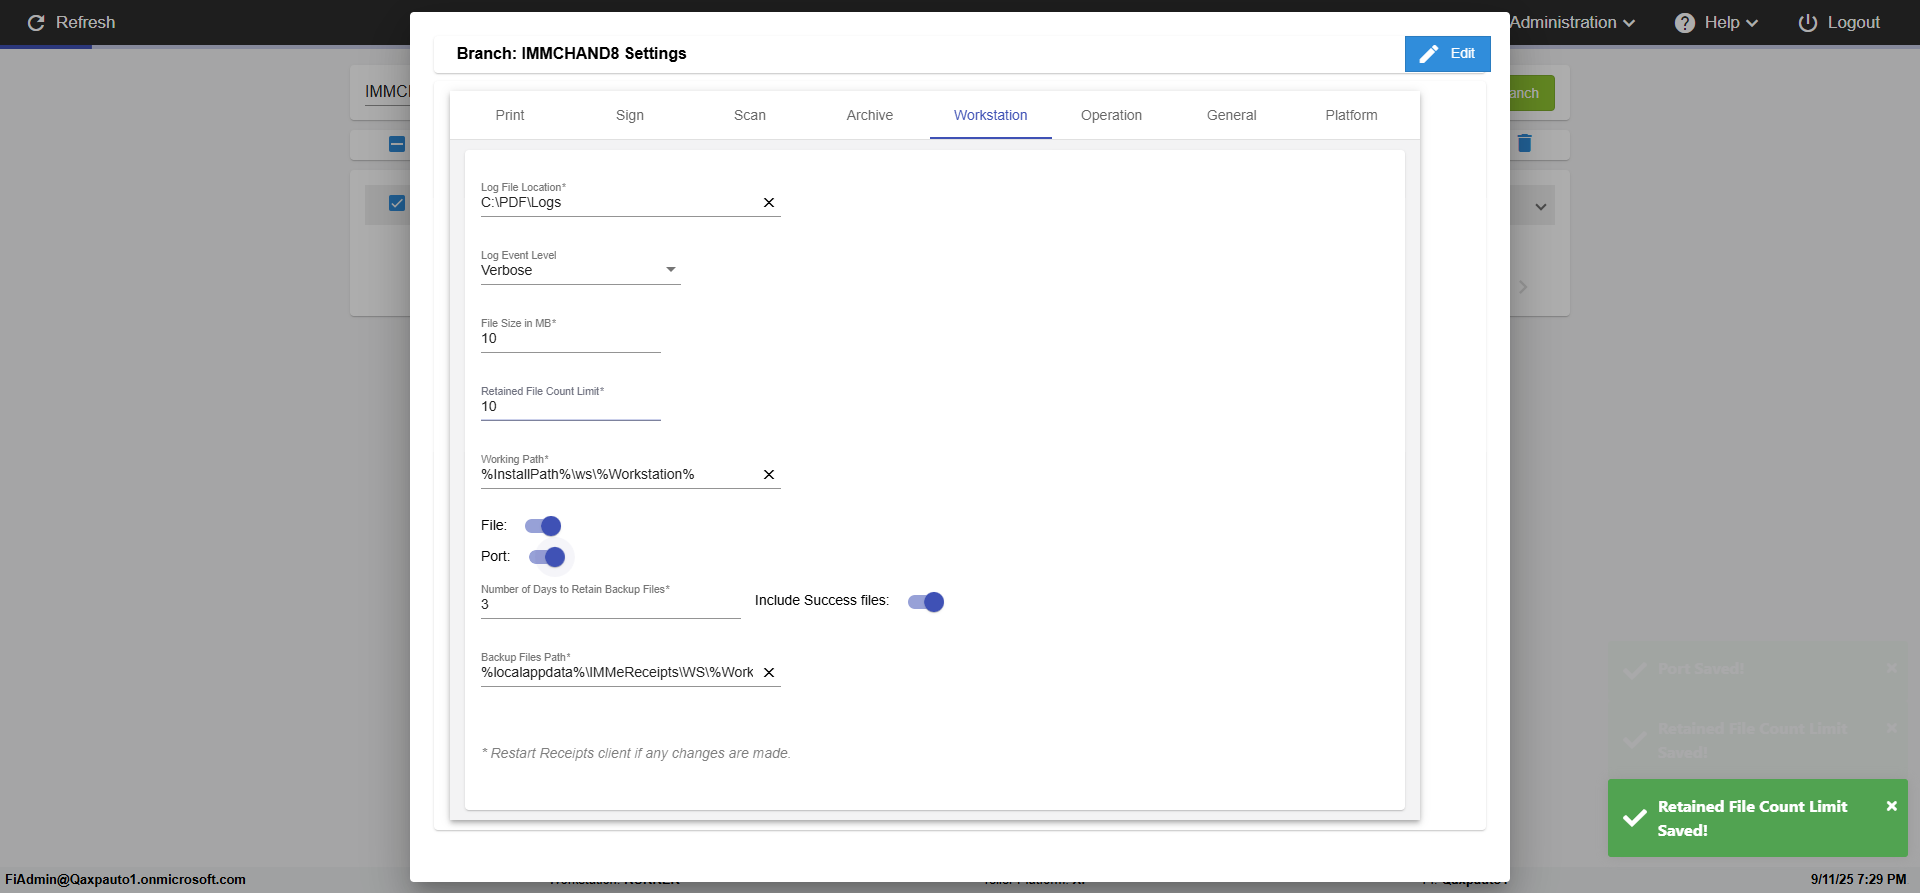Click the Logout power icon
The height and width of the screenshot is (893, 1920).
1808,22
